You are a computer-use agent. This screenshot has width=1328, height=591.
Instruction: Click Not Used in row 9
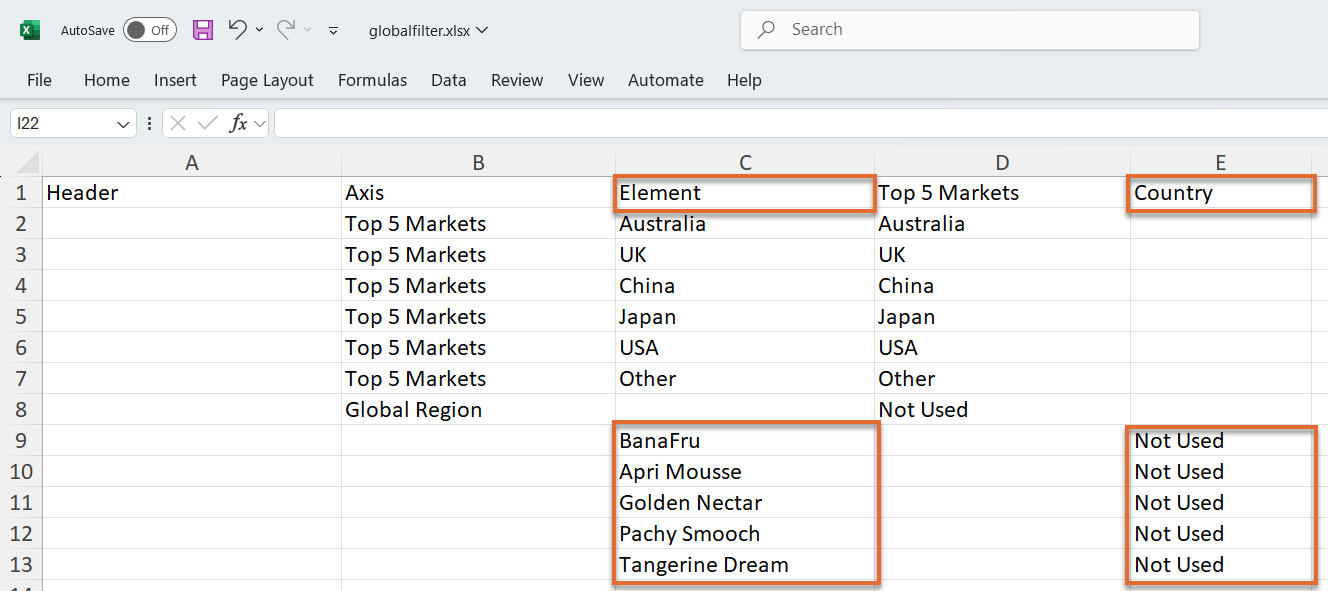1220,441
